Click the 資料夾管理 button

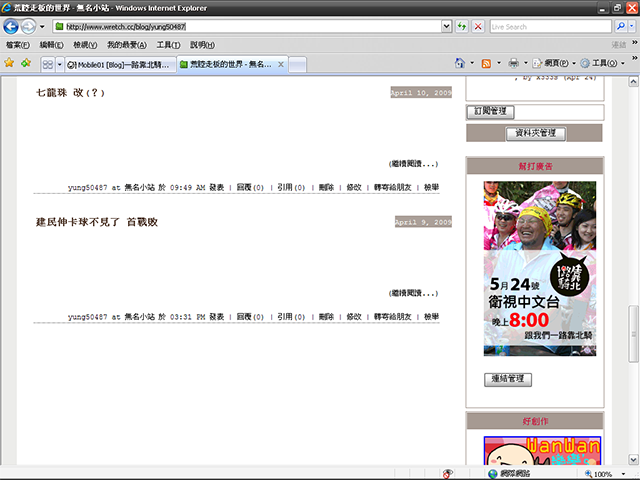536,133
